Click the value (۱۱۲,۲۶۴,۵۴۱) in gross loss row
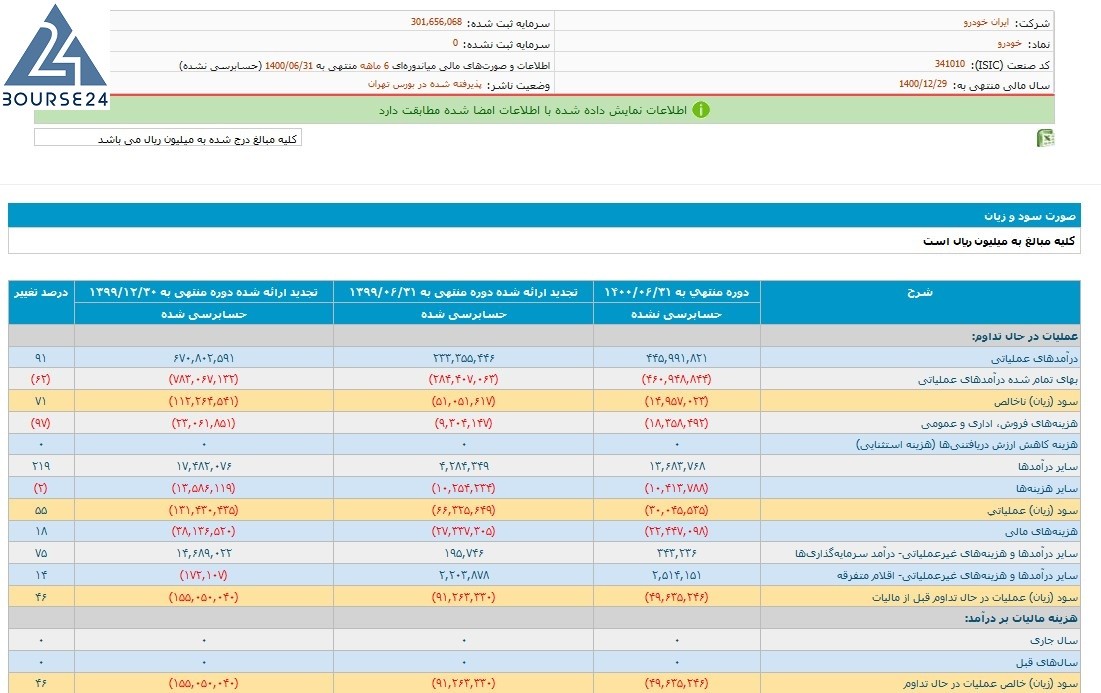This screenshot has height=693, width=1101. (204, 401)
